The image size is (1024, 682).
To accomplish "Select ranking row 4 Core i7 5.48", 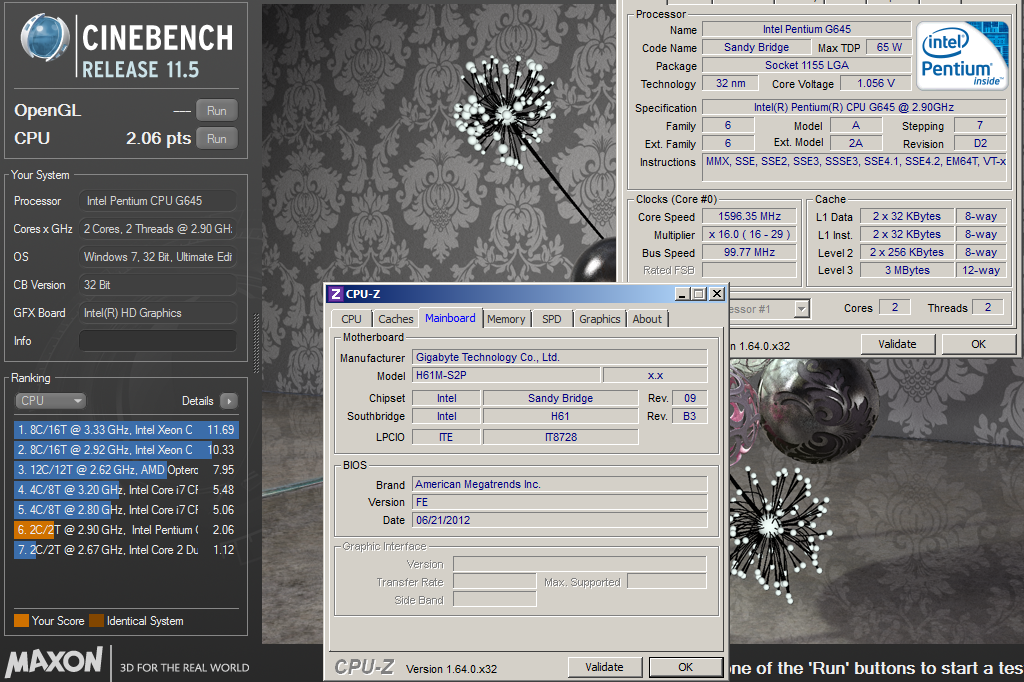I will (x=126, y=490).
